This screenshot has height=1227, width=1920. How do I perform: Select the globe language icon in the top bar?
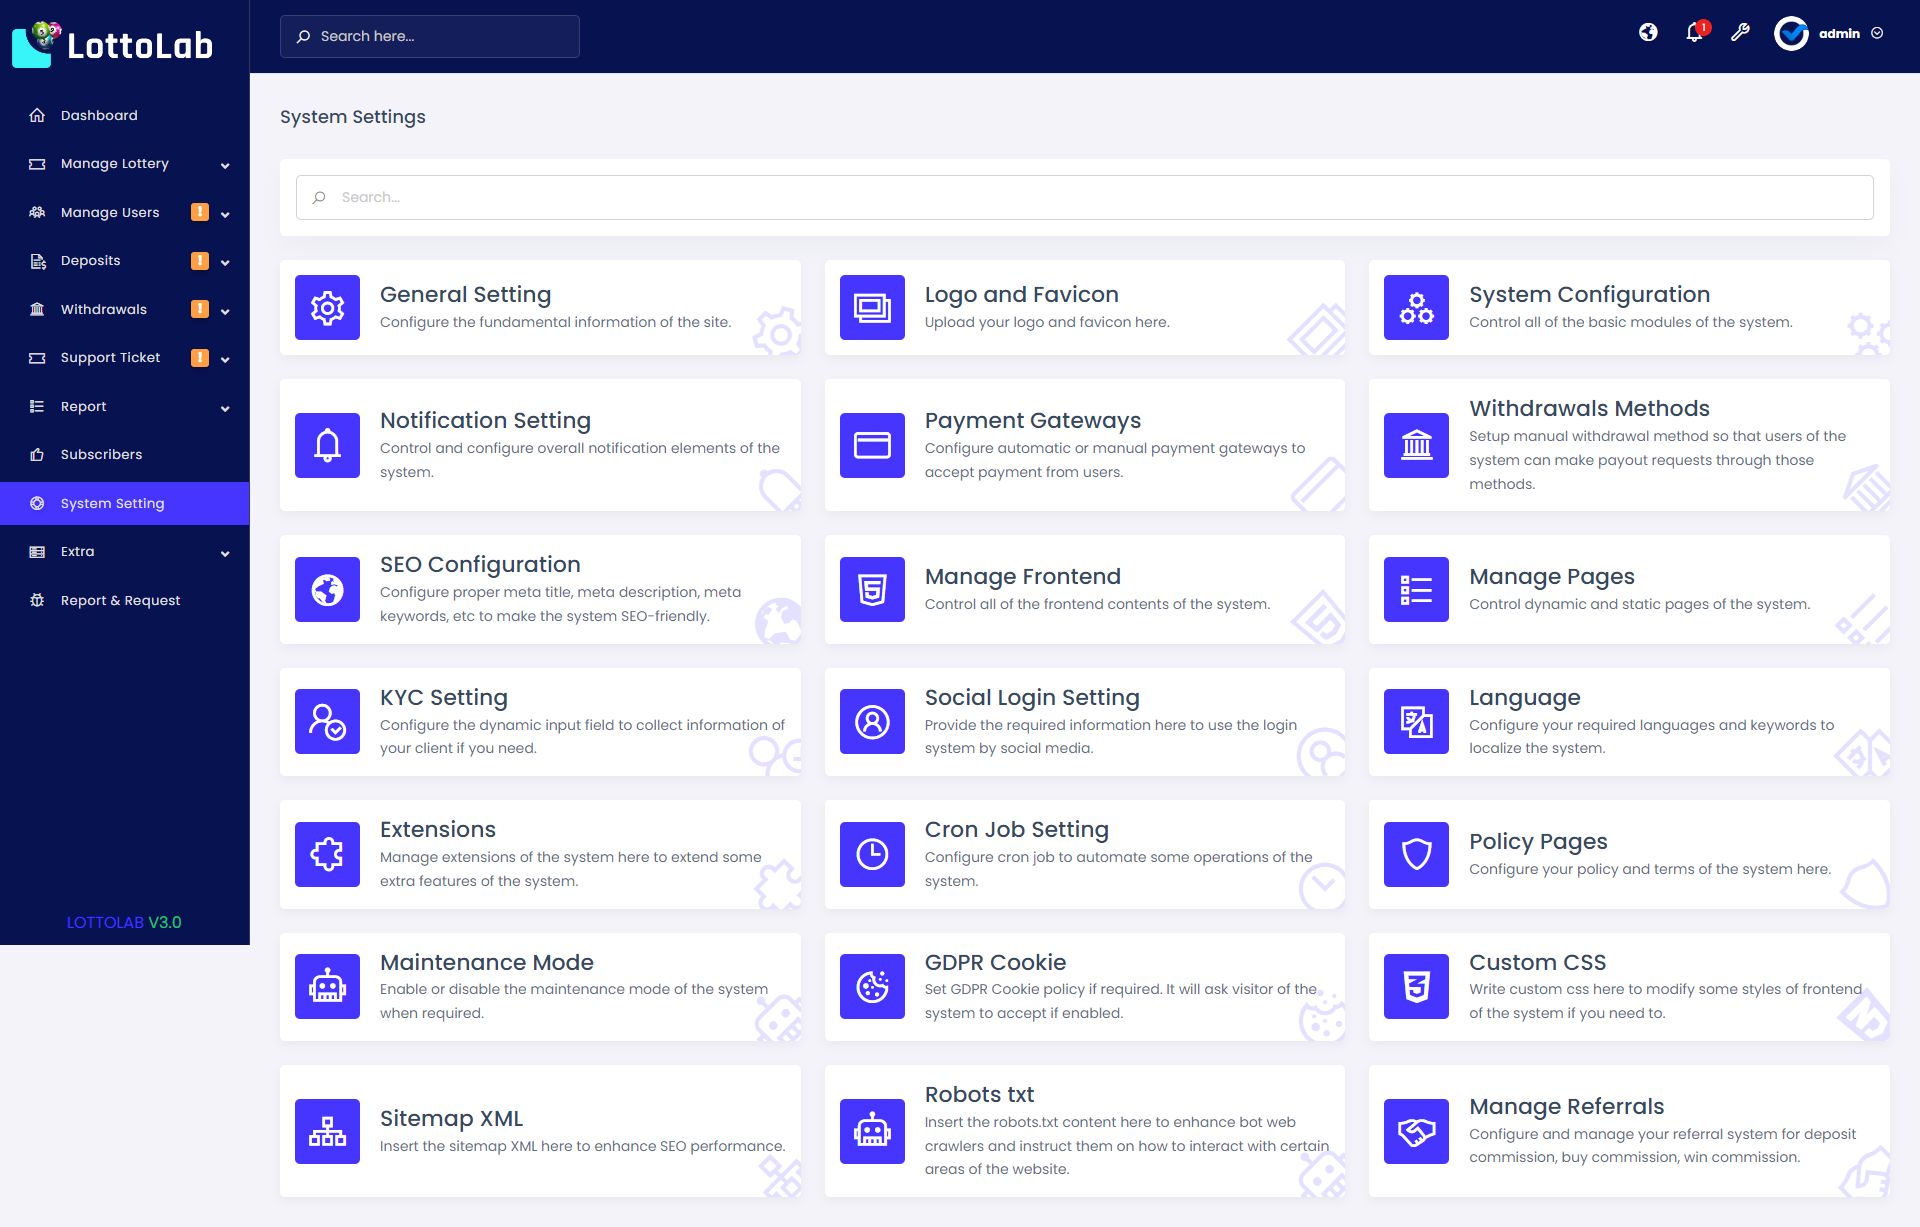pyautogui.click(x=1648, y=32)
